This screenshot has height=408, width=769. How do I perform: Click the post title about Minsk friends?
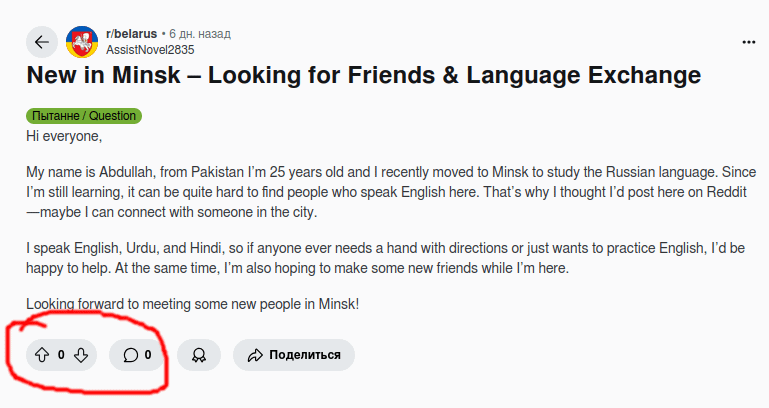[363, 76]
